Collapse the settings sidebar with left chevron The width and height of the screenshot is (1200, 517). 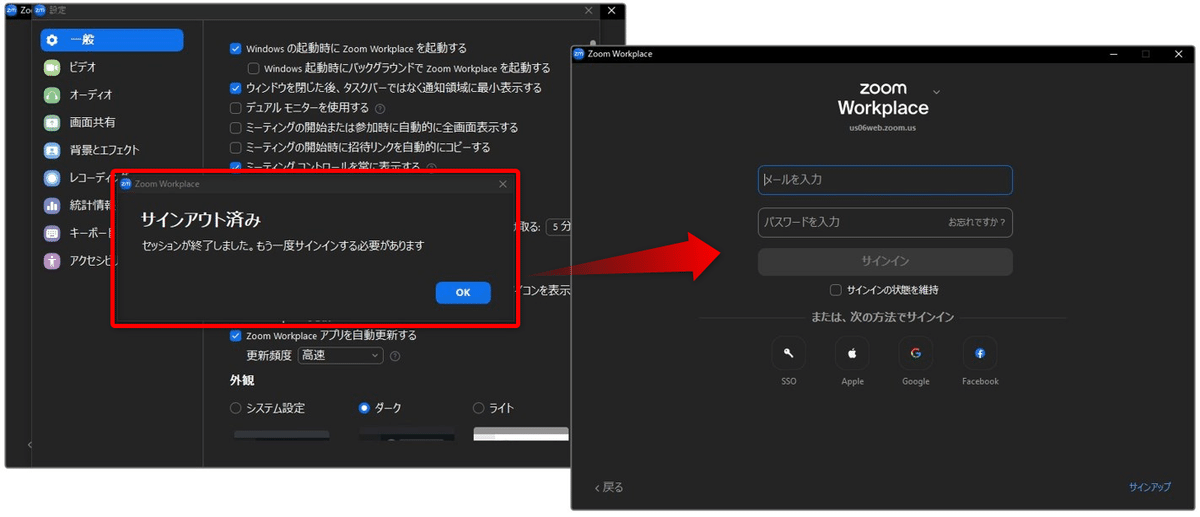point(29,444)
